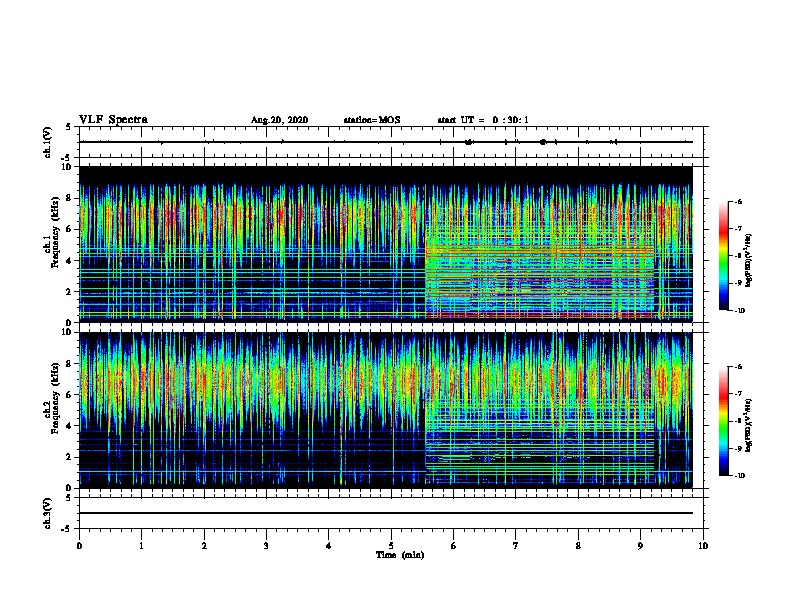Click time tick '6' on the bottom axis
This screenshot has height=612, width=792.
(453, 546)
